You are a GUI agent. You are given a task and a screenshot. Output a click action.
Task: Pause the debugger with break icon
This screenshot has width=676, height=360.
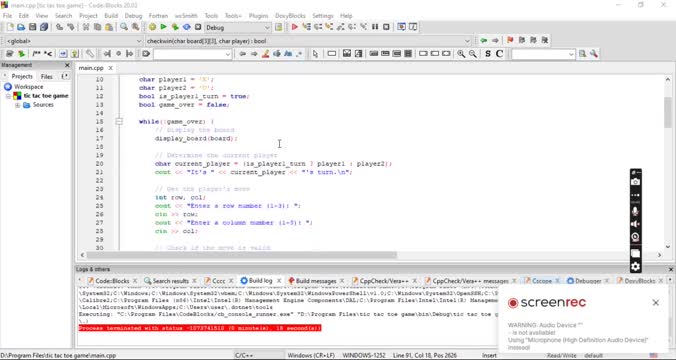pyautogui.click(x=375, y=27)
